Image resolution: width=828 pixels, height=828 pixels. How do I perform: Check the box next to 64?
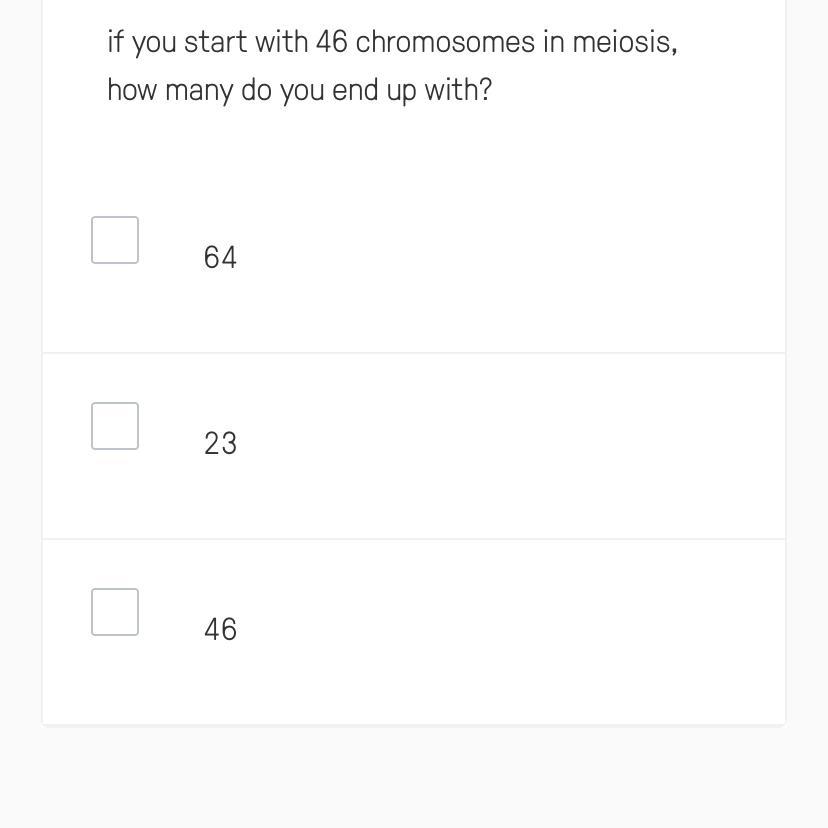115,240
